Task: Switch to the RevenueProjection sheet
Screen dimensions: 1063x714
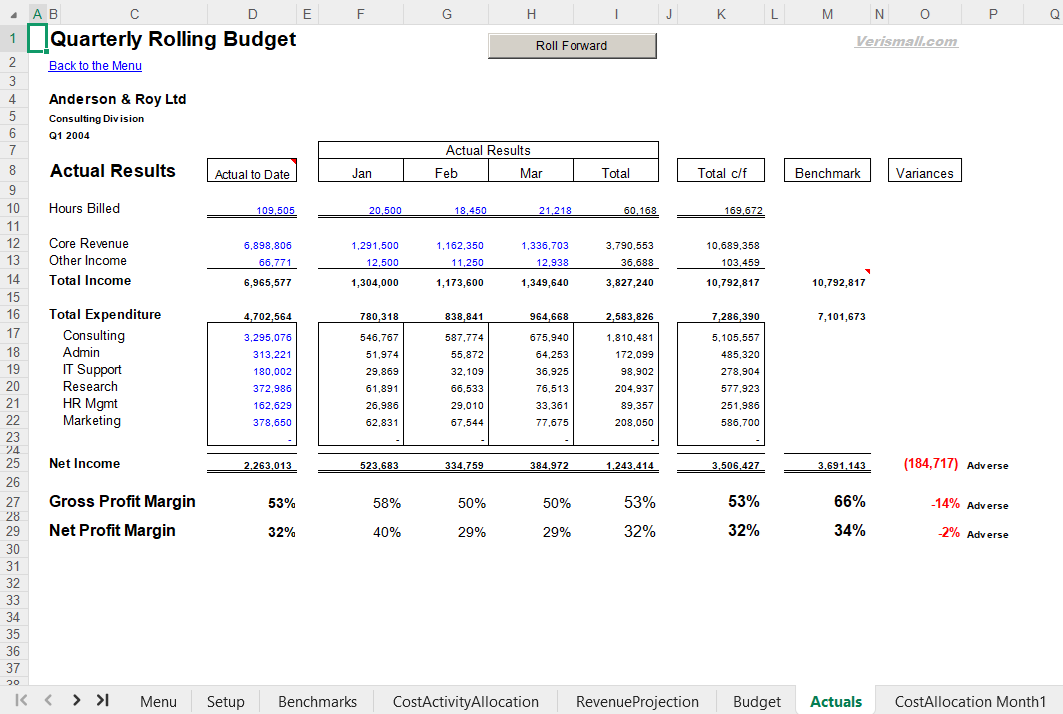Action: [637, 701]
